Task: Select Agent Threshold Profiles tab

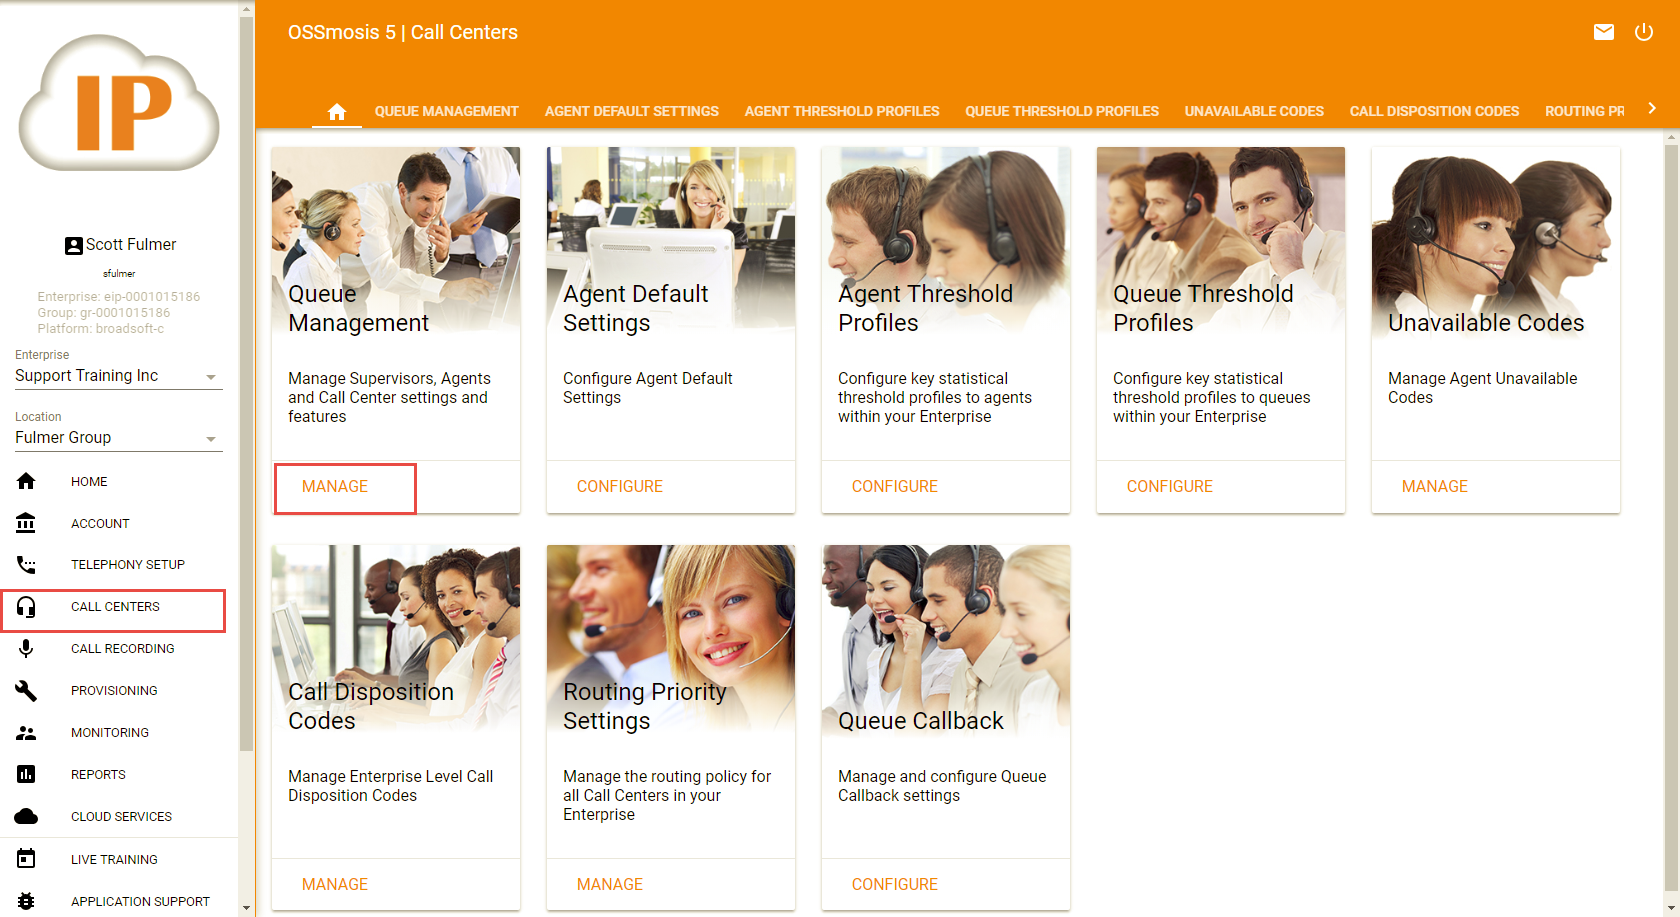Action: click(x=841, y=111)
